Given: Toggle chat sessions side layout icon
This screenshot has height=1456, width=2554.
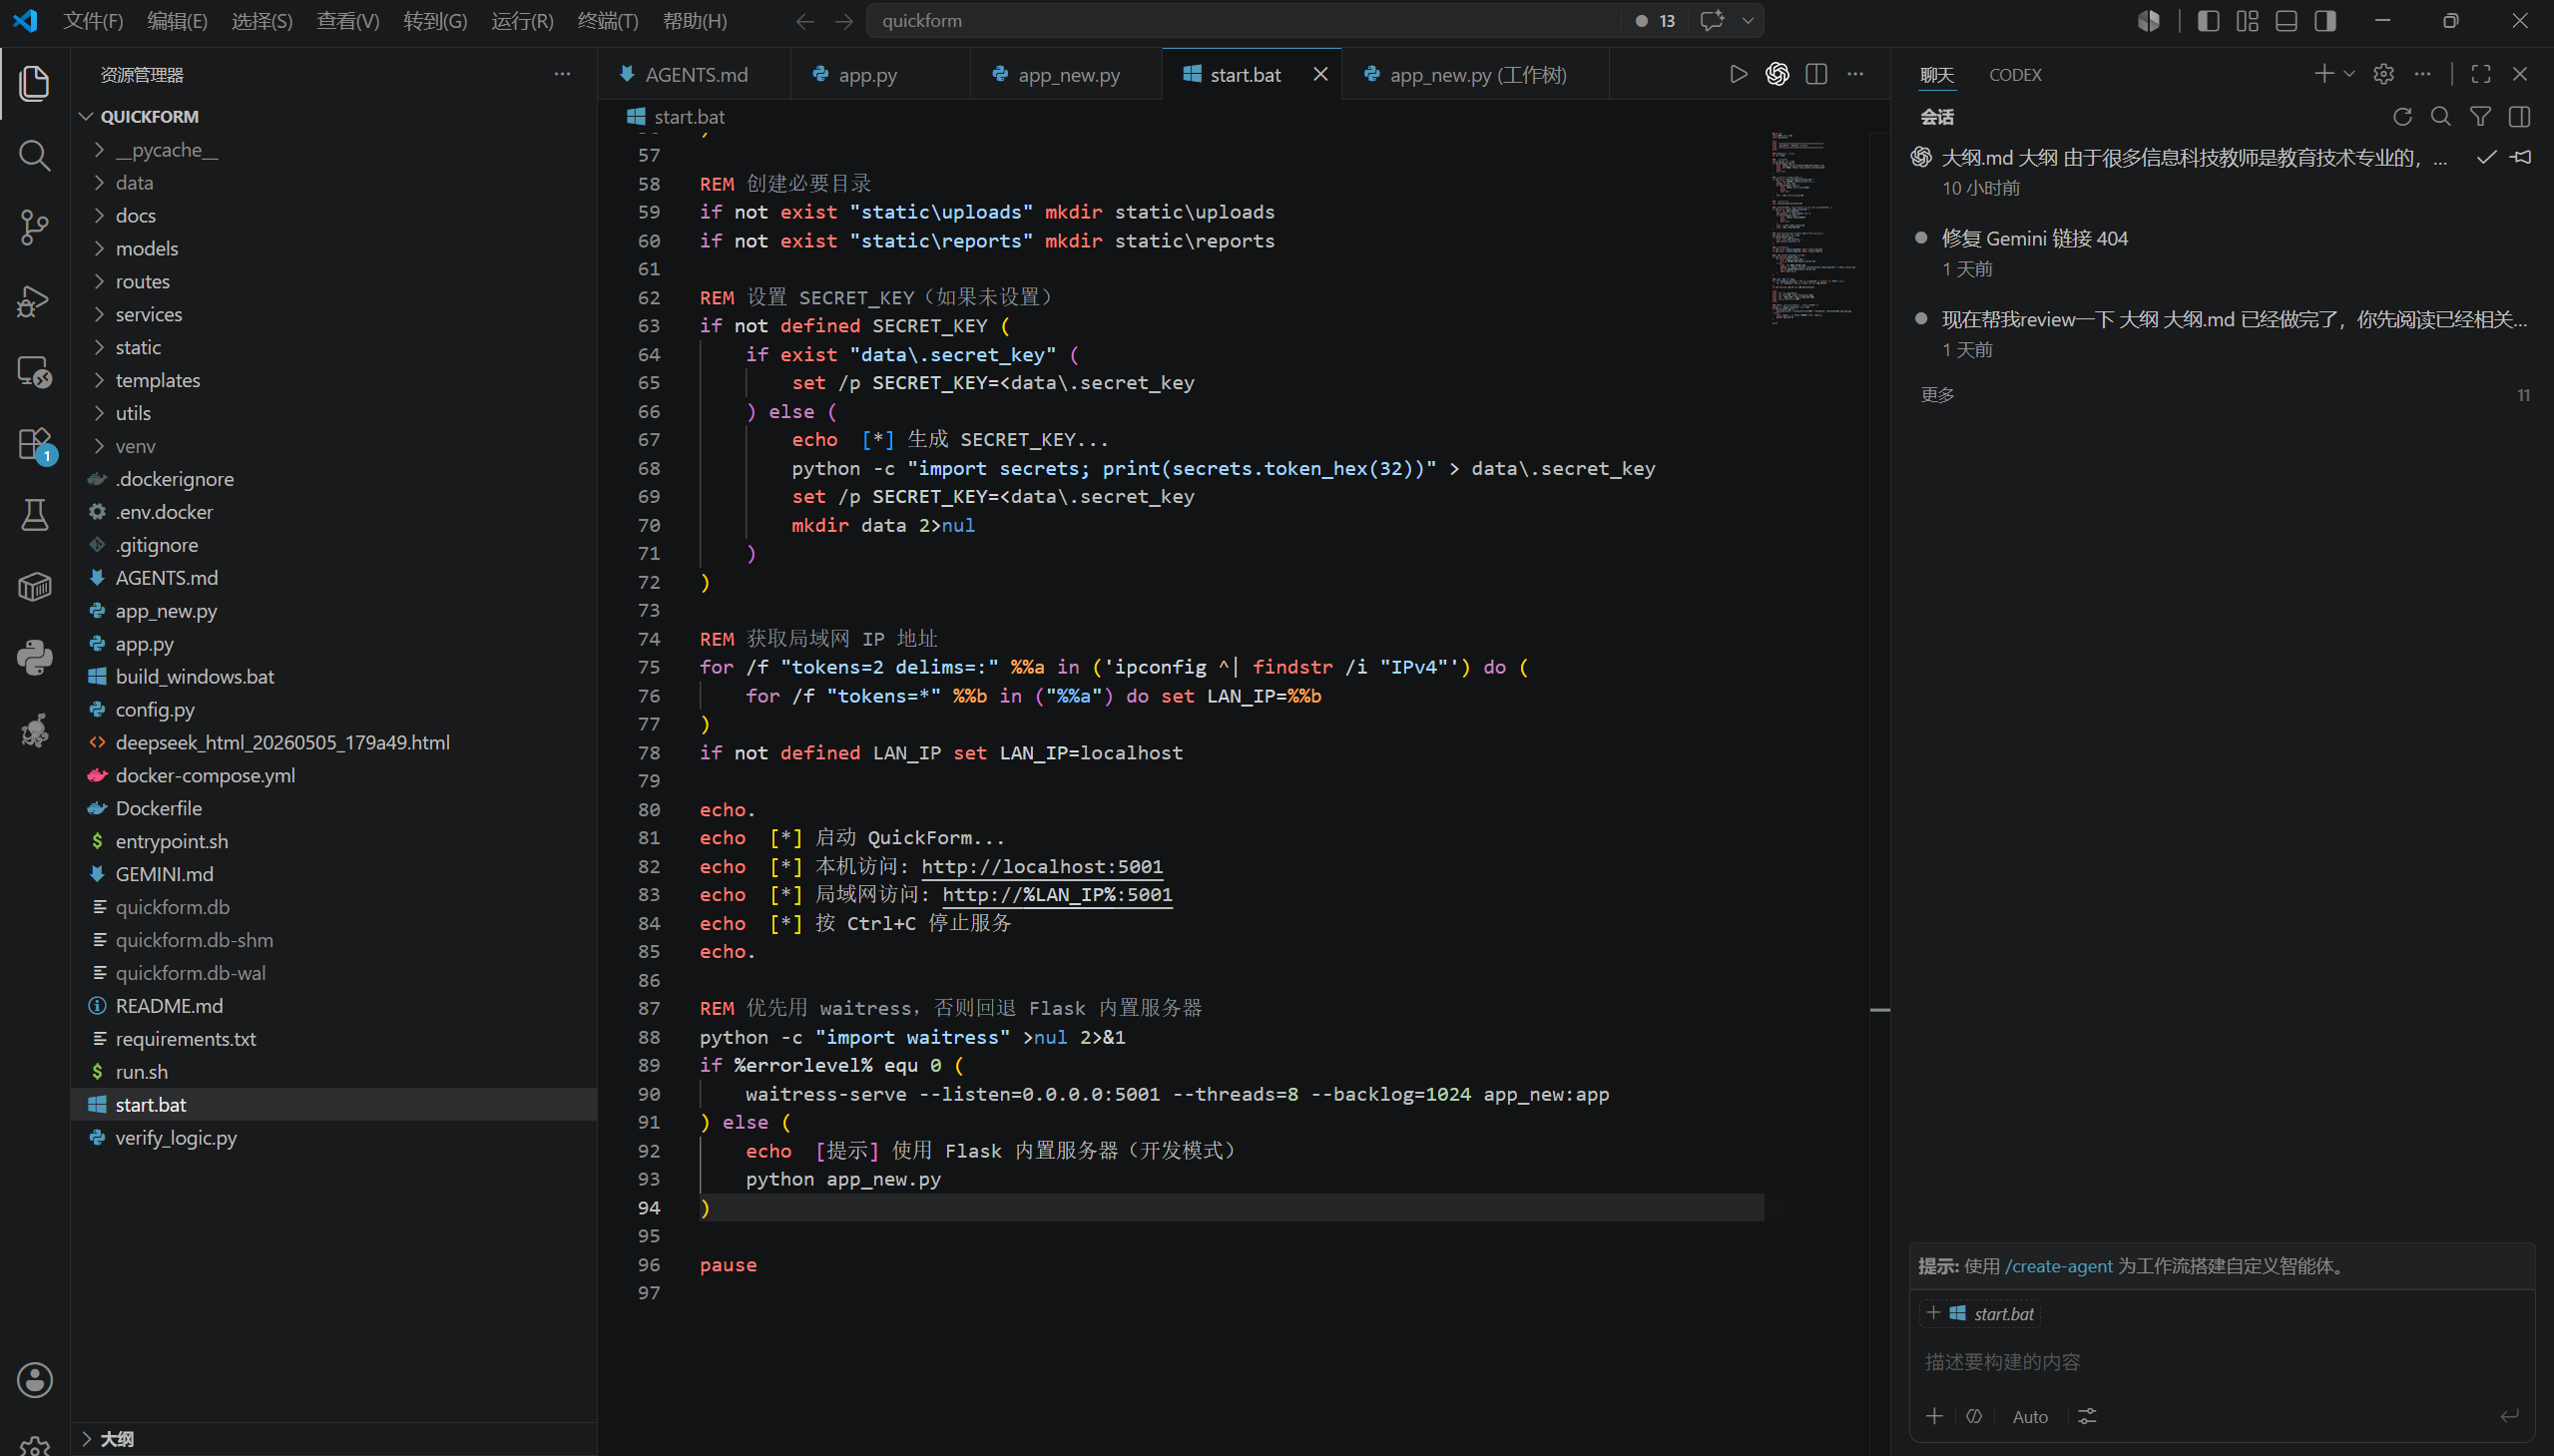Looking at the screenshot, I should (2519, 117).
